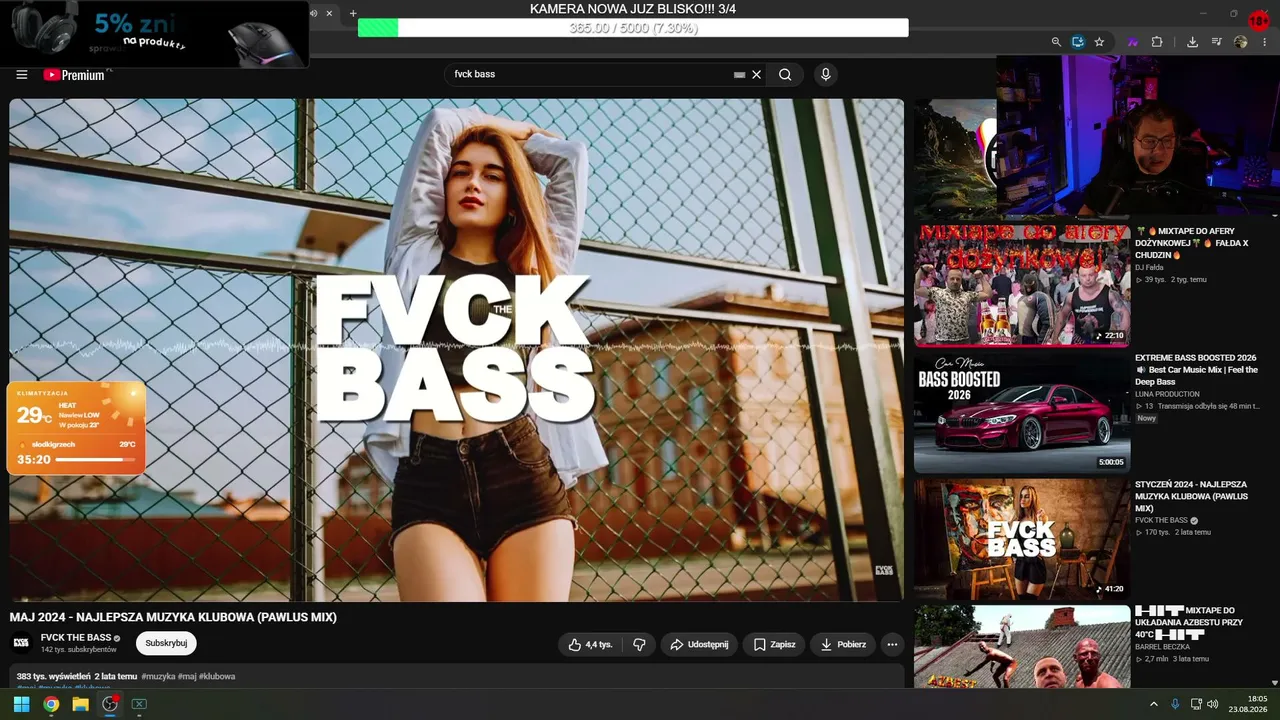Like the video (4,4 tys.)
The width and height of the screenshot is (1280, 720).
coord(590,645)
